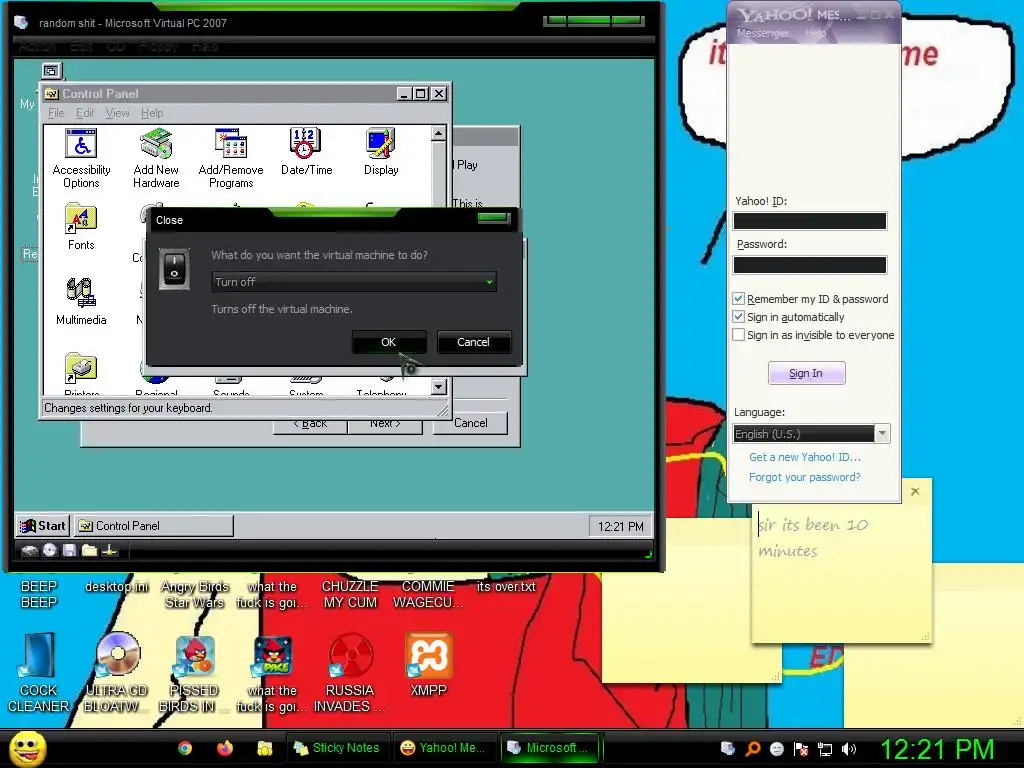Click Cancel in the background wizard window
Image resolution: width=1024 pixels, height=768 pixels.
[x=470, y=423]
